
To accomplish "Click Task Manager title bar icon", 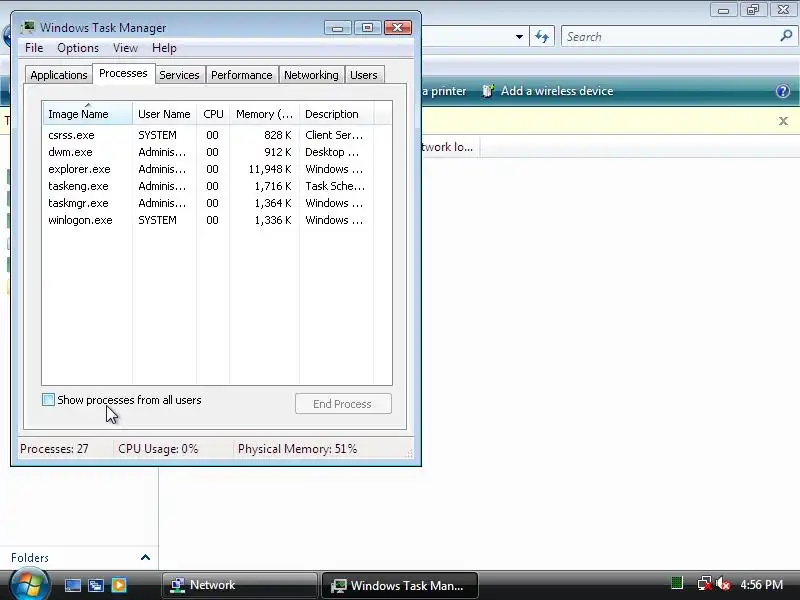I will (28, 27).
